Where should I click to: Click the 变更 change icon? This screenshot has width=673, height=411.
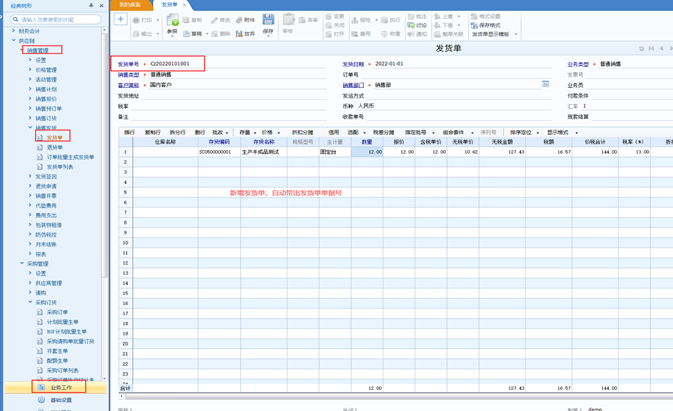point(328,16)
